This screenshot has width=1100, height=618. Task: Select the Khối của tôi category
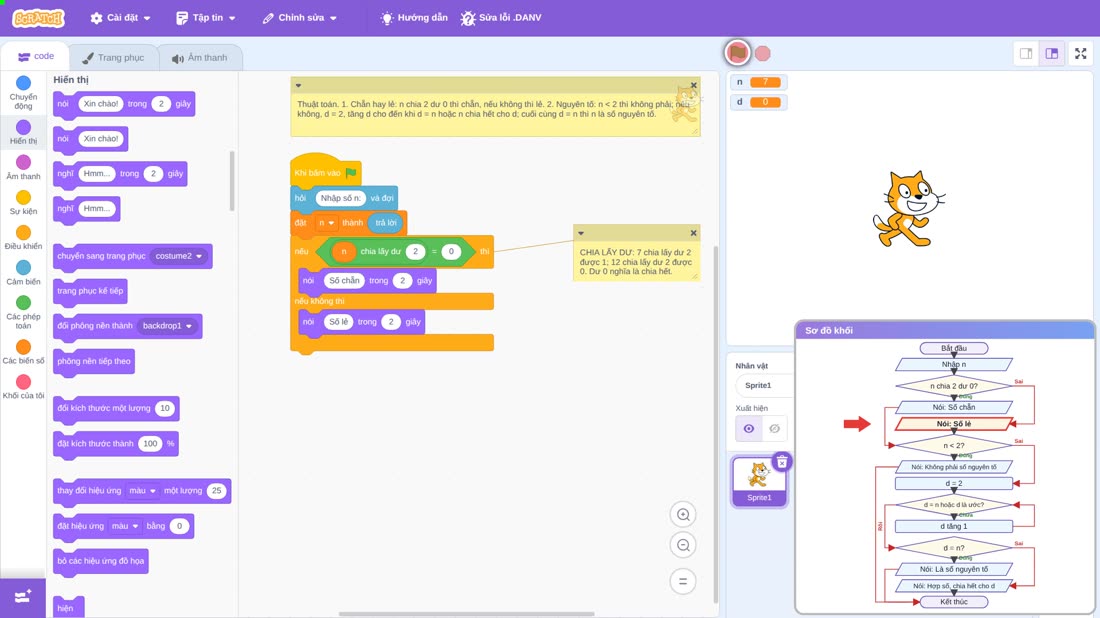tap(23, 388)
